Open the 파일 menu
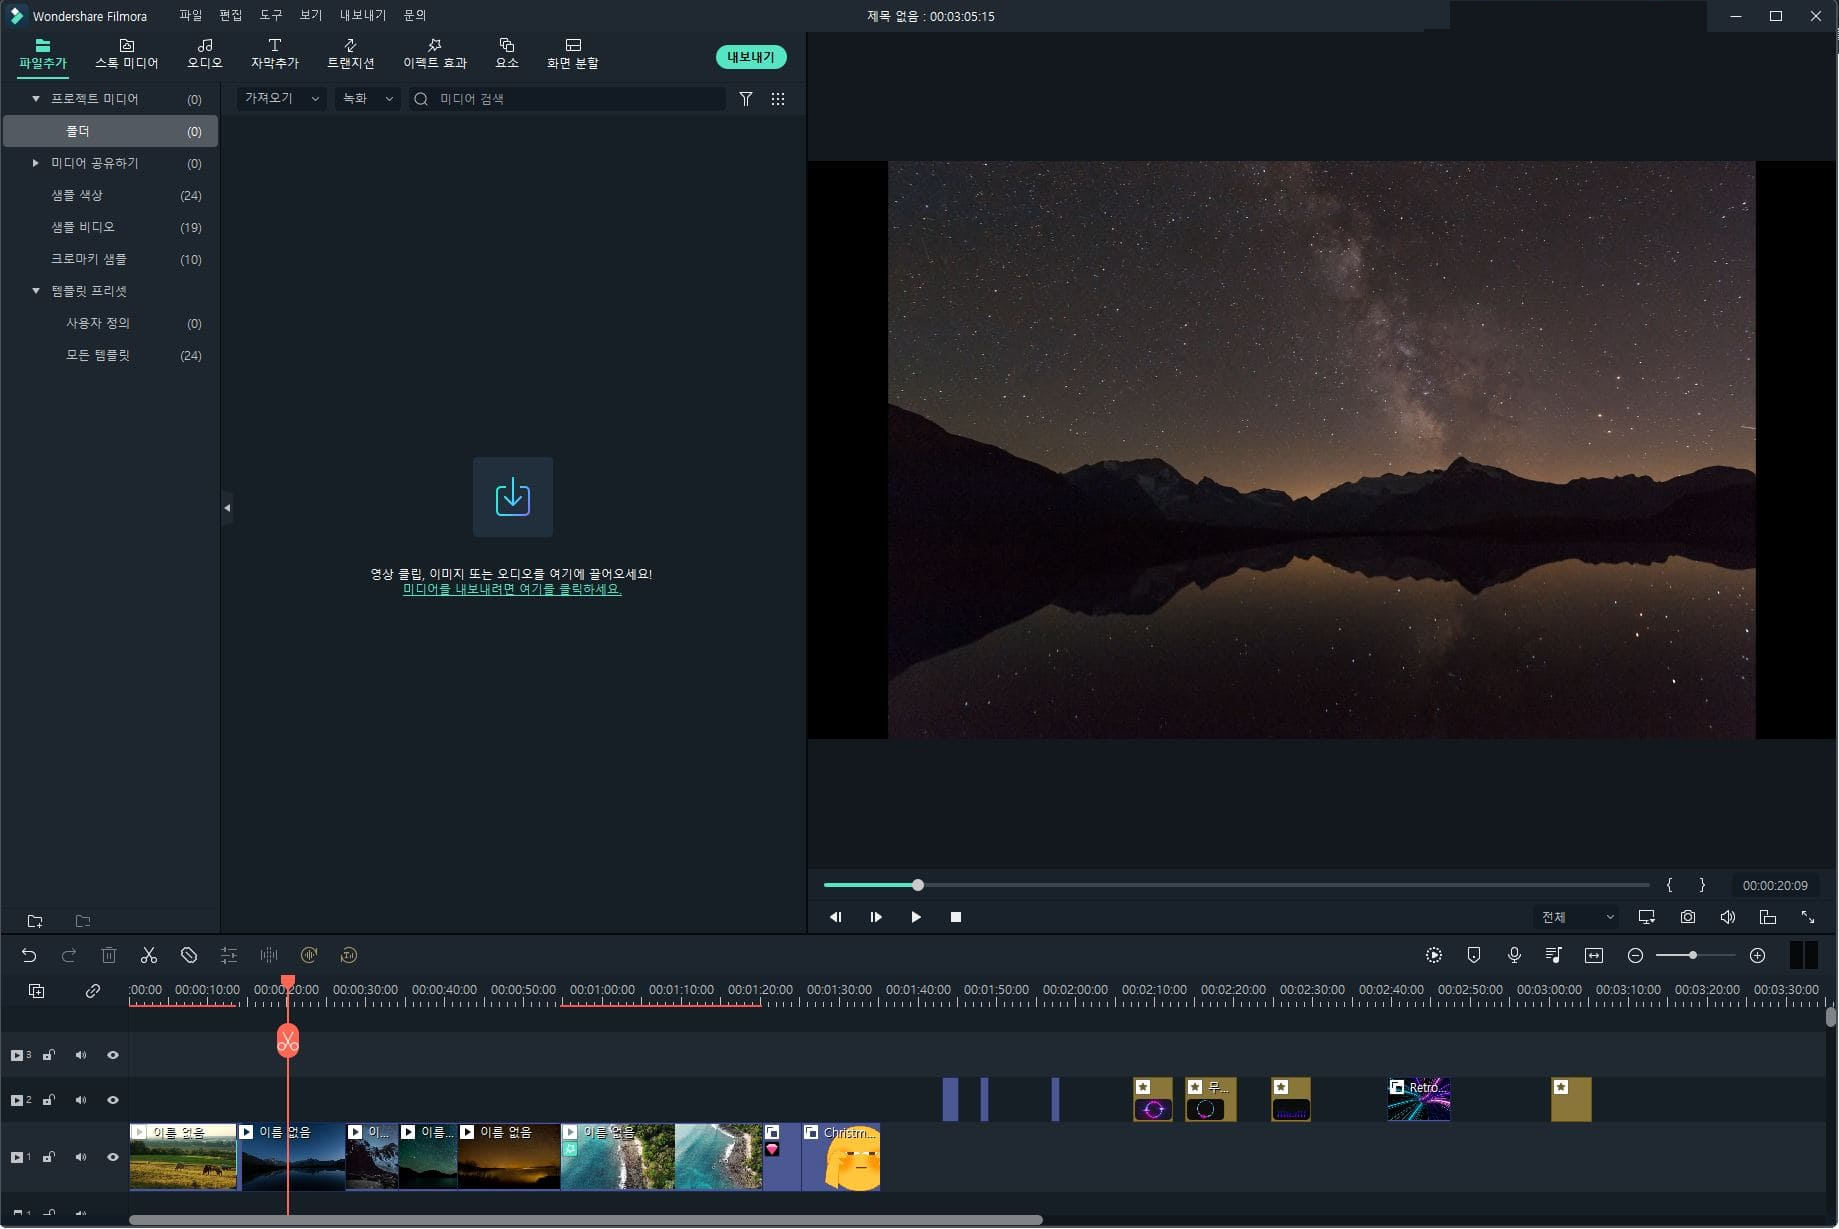This screenshot has height=1229, width=1839. [191, 15]
